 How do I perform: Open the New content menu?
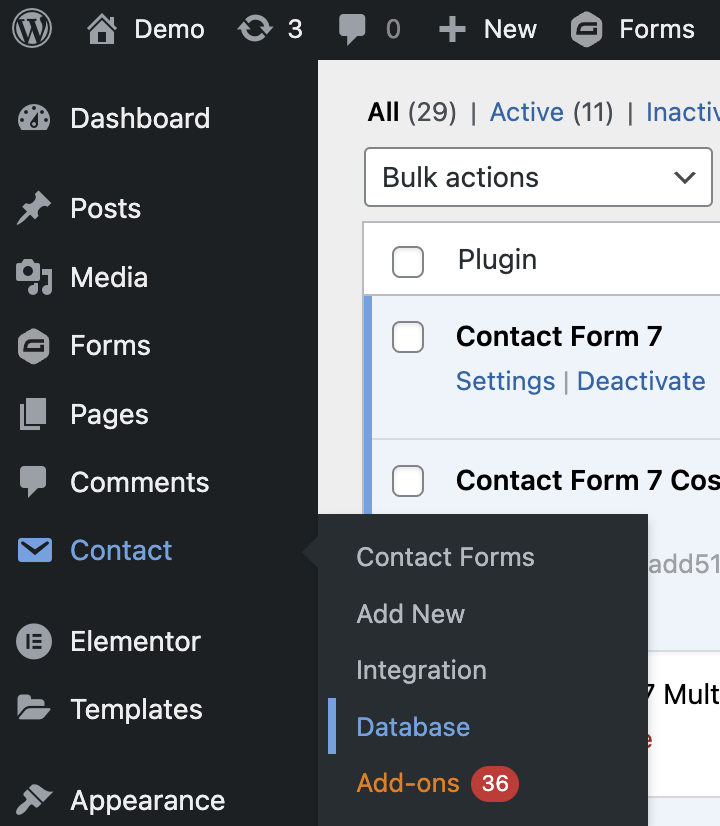488,30
